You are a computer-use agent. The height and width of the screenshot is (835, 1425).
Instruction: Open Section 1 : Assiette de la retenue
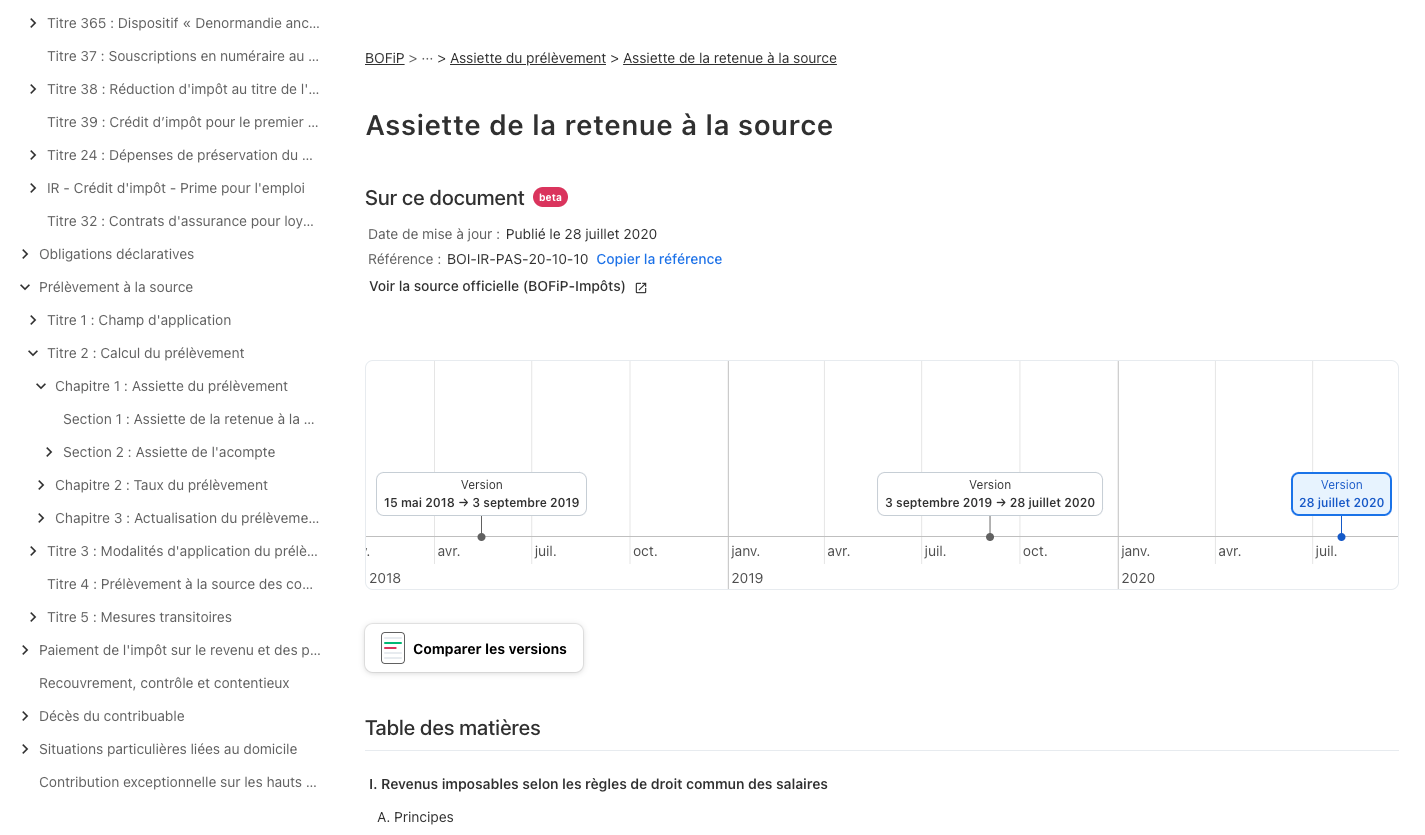[188, 419]
